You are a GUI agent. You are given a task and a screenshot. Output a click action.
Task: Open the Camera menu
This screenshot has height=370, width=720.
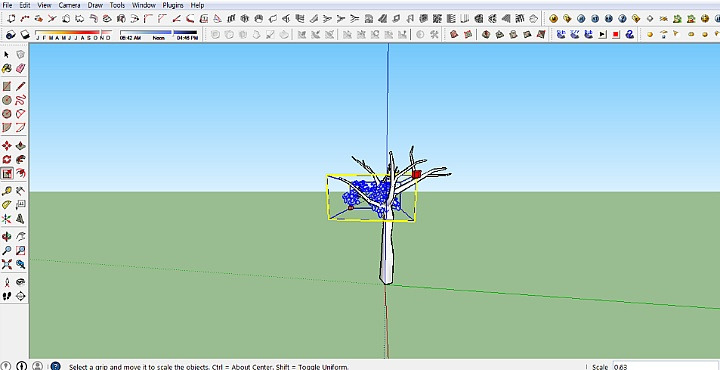point(69,5)
